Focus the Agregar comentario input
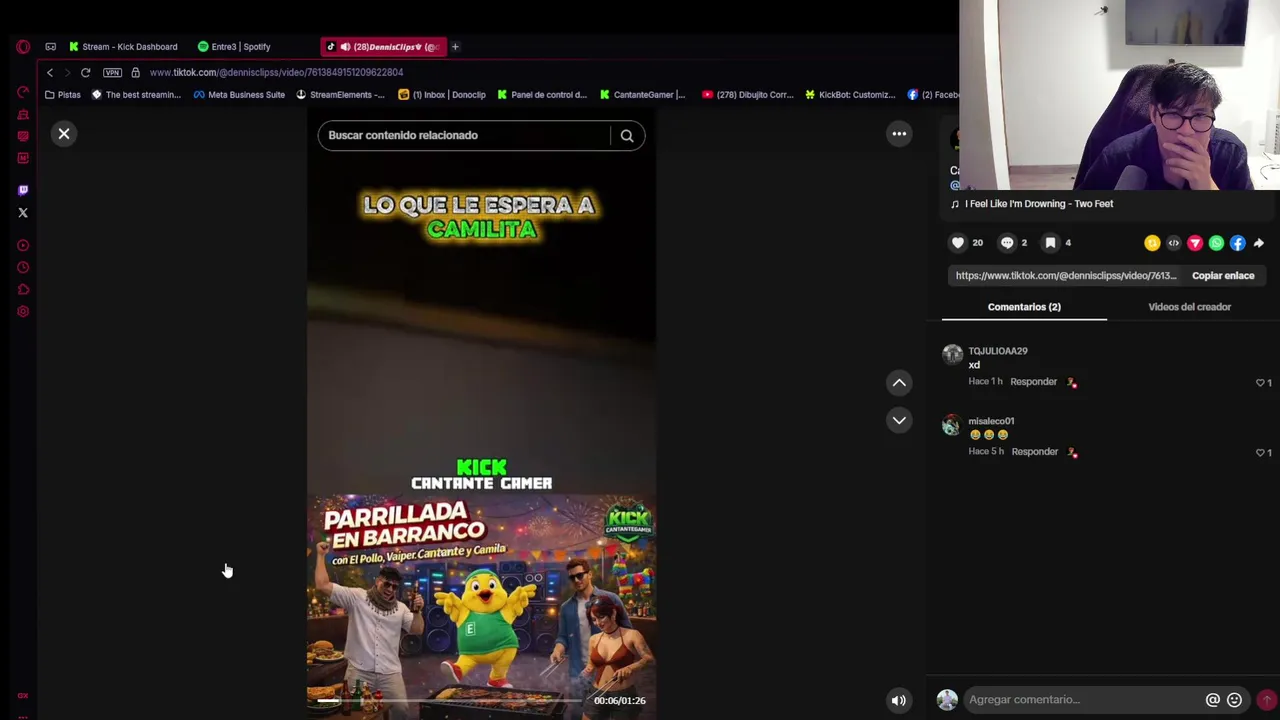The image size is (1280, 720). pyautogui.click(x=1082, y=700)
